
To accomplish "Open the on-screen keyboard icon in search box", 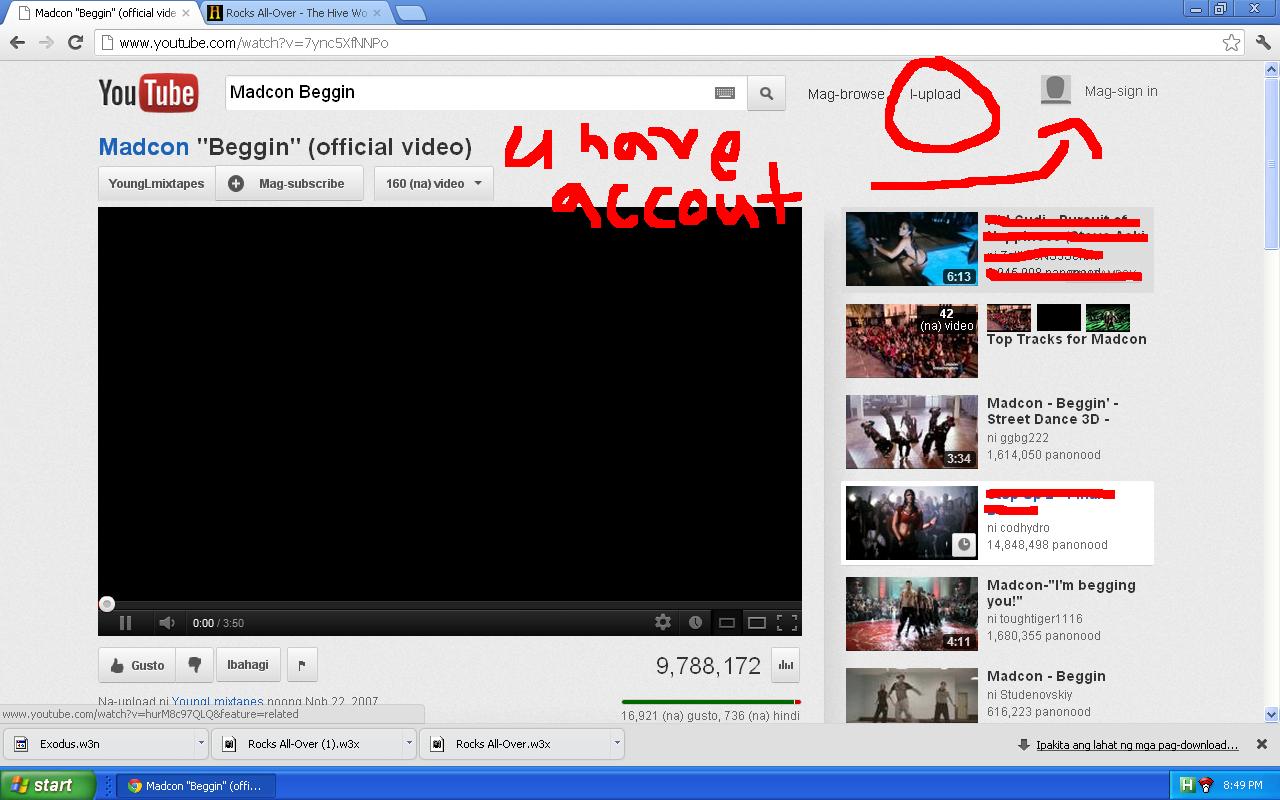I will click(725, 93).
